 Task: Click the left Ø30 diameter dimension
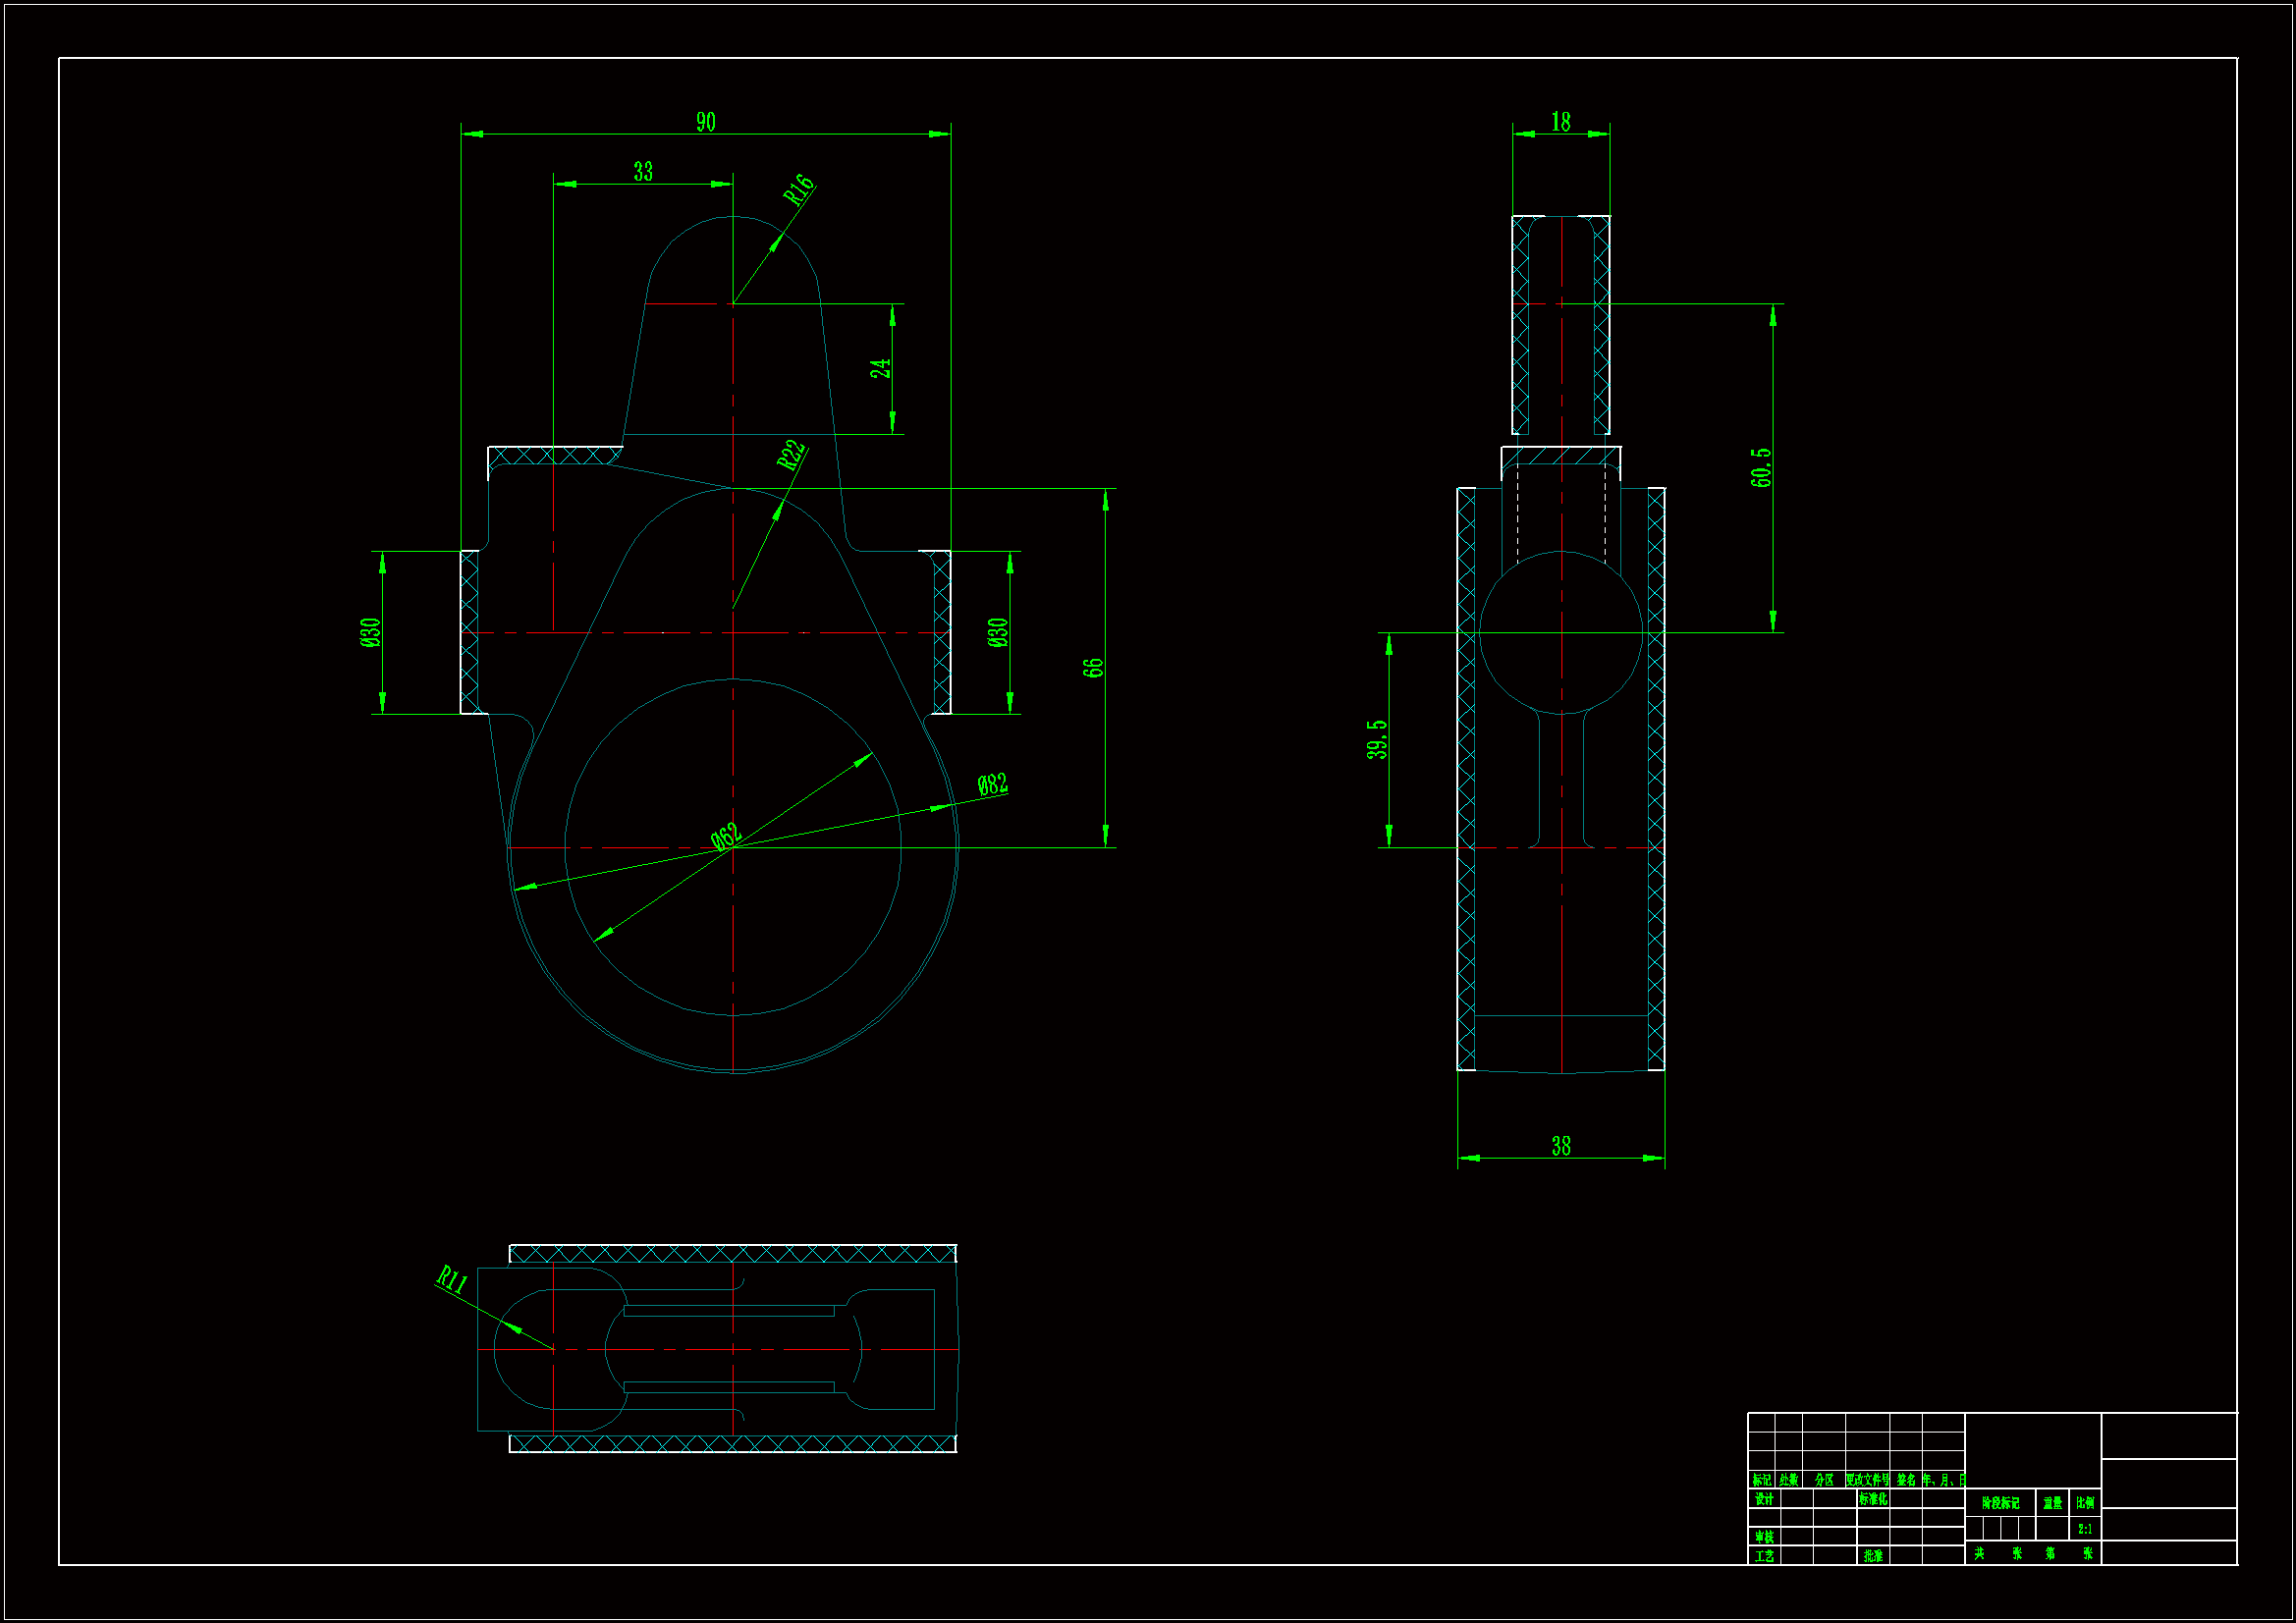(x=370, y=632)
